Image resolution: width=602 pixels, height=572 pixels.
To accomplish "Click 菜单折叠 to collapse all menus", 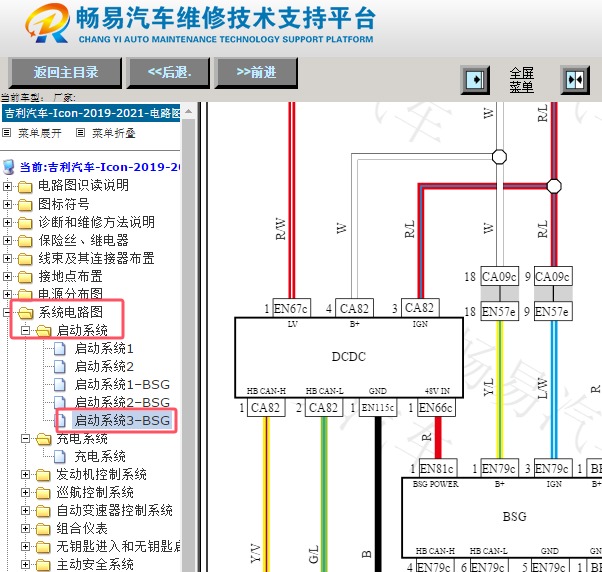I will tap(114, 133).
